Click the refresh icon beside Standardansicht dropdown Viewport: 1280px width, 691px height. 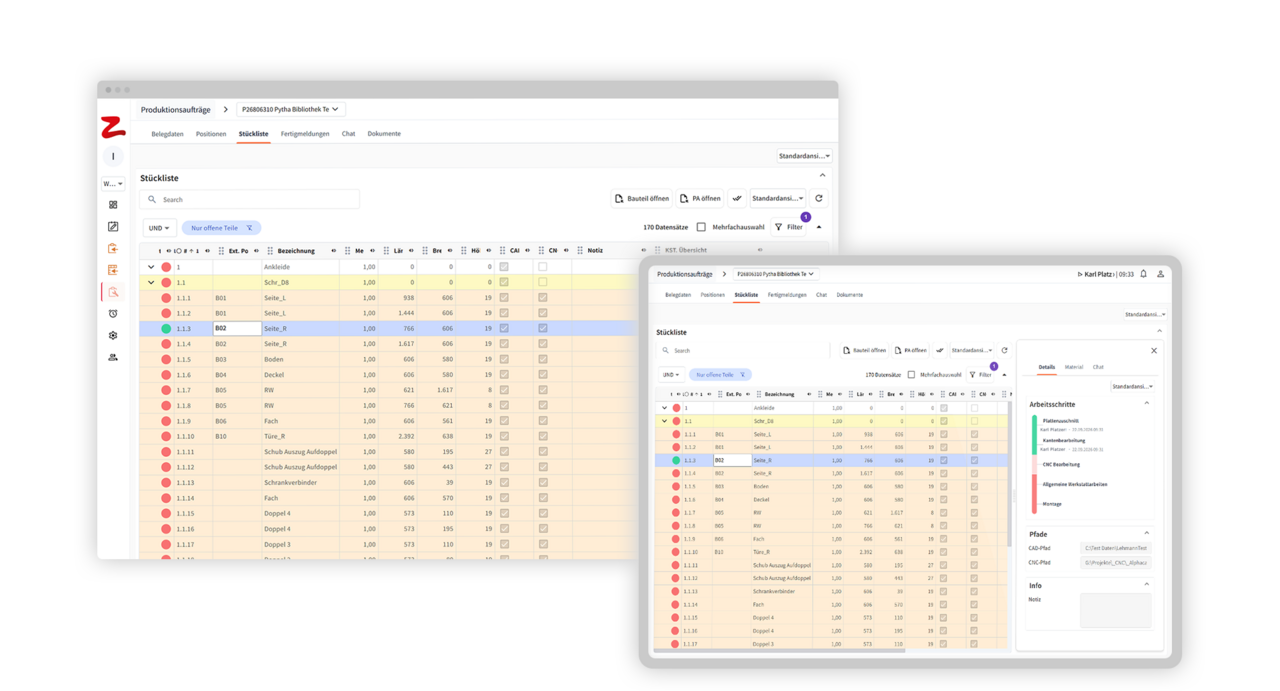(x=819, y=199)
